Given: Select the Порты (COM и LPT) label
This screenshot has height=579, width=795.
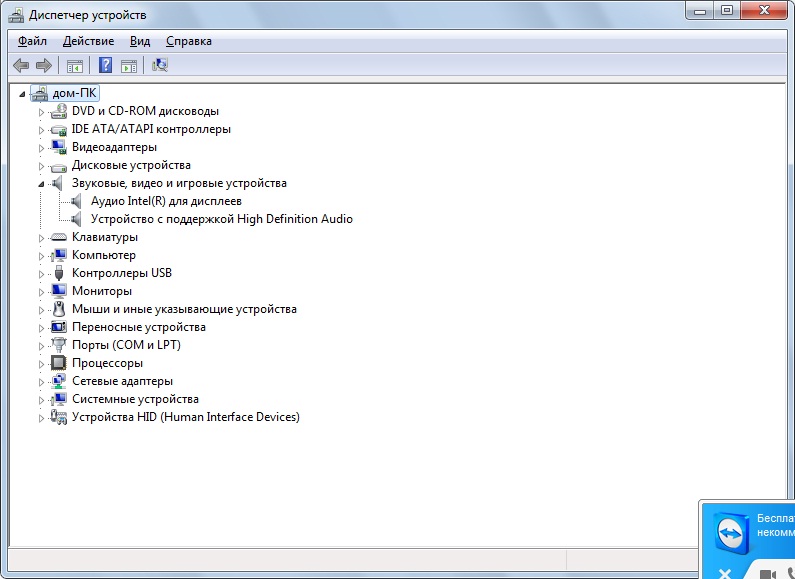Looking at the screenshot, I should pos(126,345).
